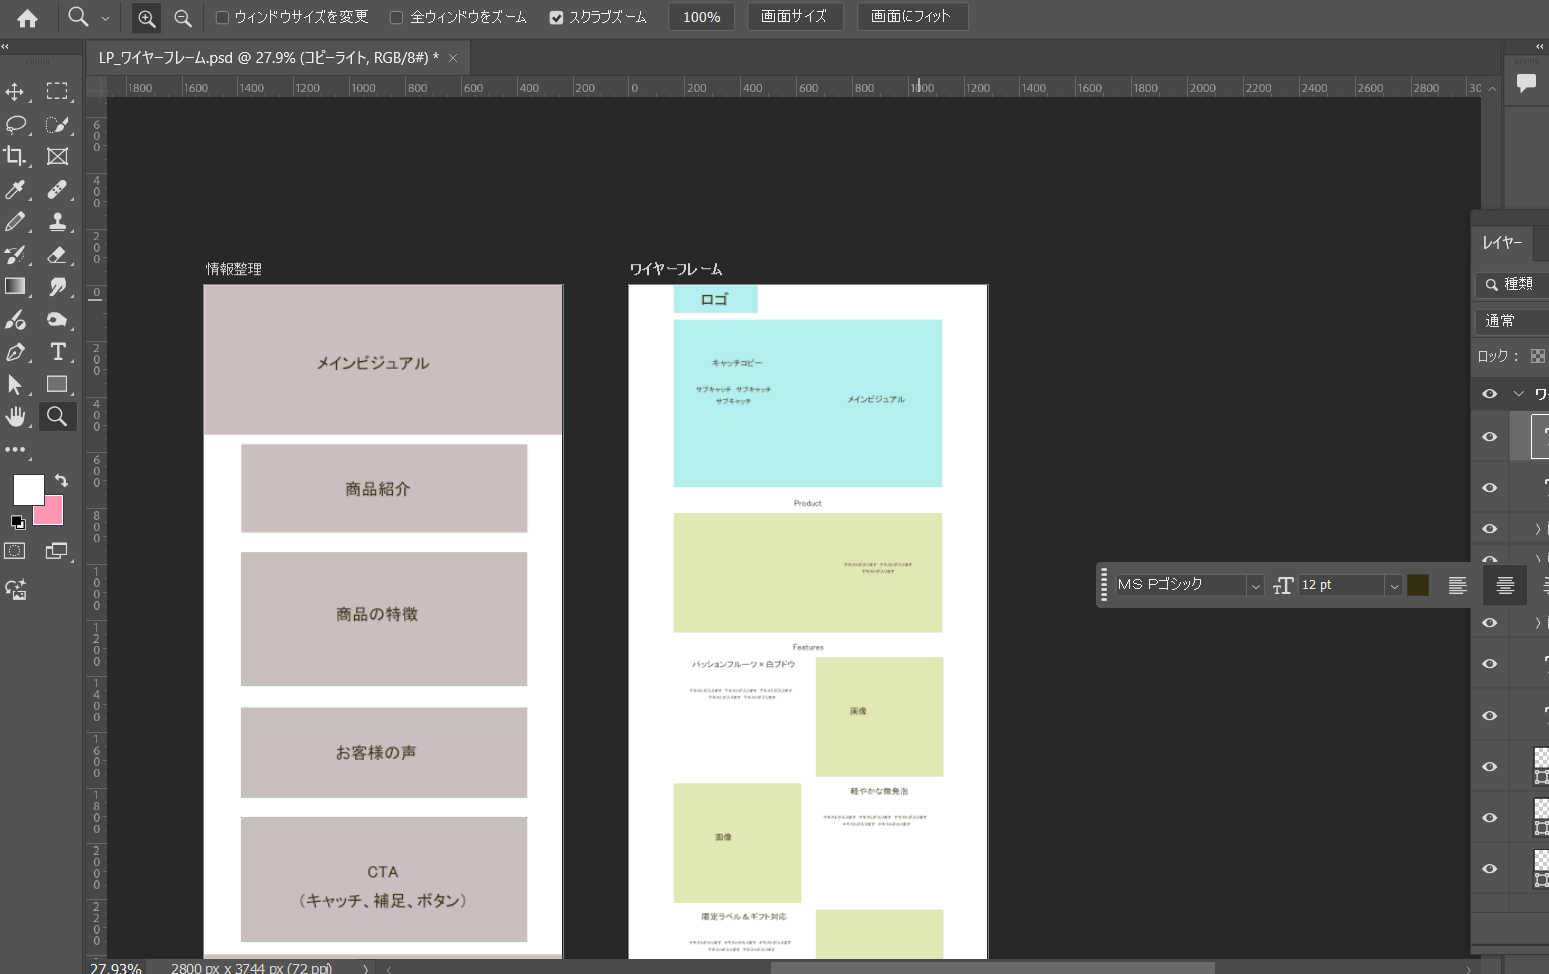Click the 画面にフィット button
The height and width of the screenshot is (974, 1549).
coord(911,17)
